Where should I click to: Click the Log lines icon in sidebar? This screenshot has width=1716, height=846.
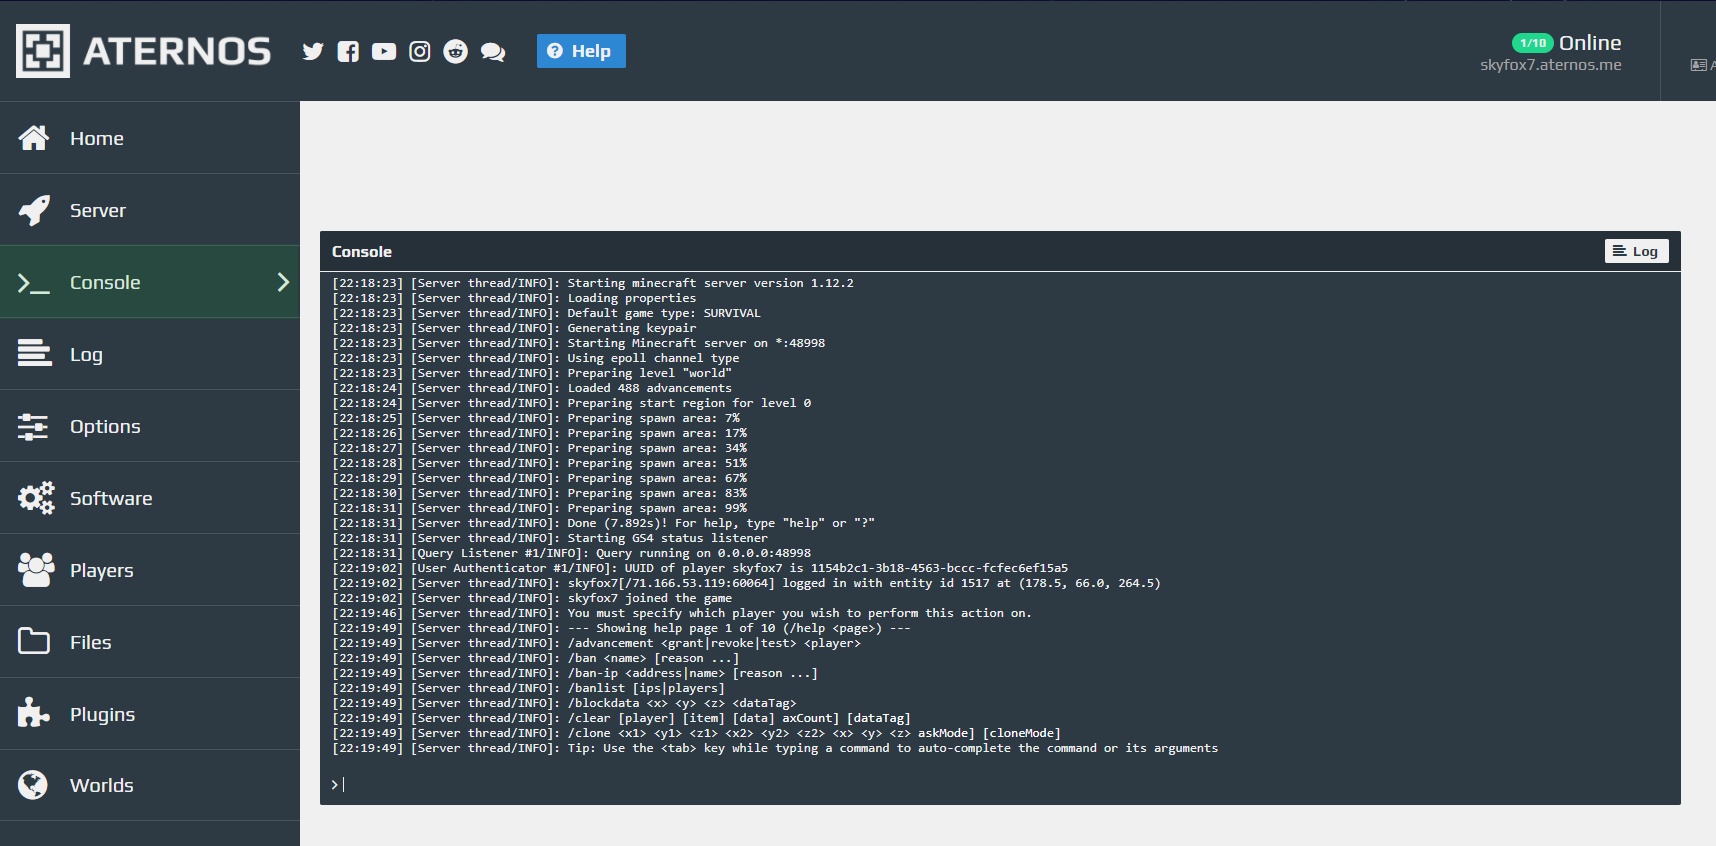click(34, 354)
